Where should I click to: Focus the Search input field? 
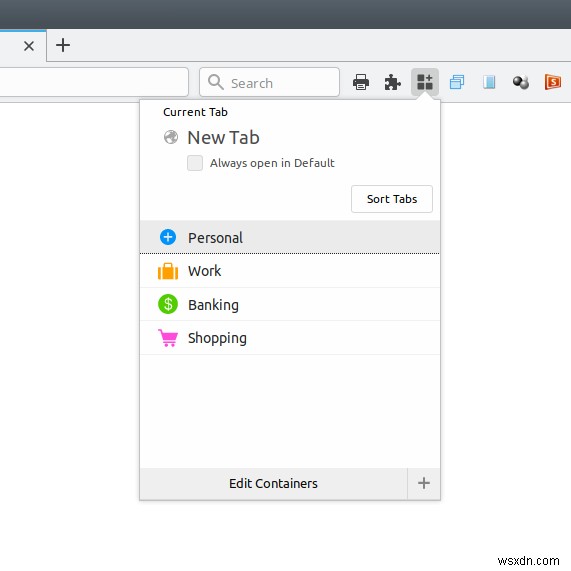[x=269, y=82]
